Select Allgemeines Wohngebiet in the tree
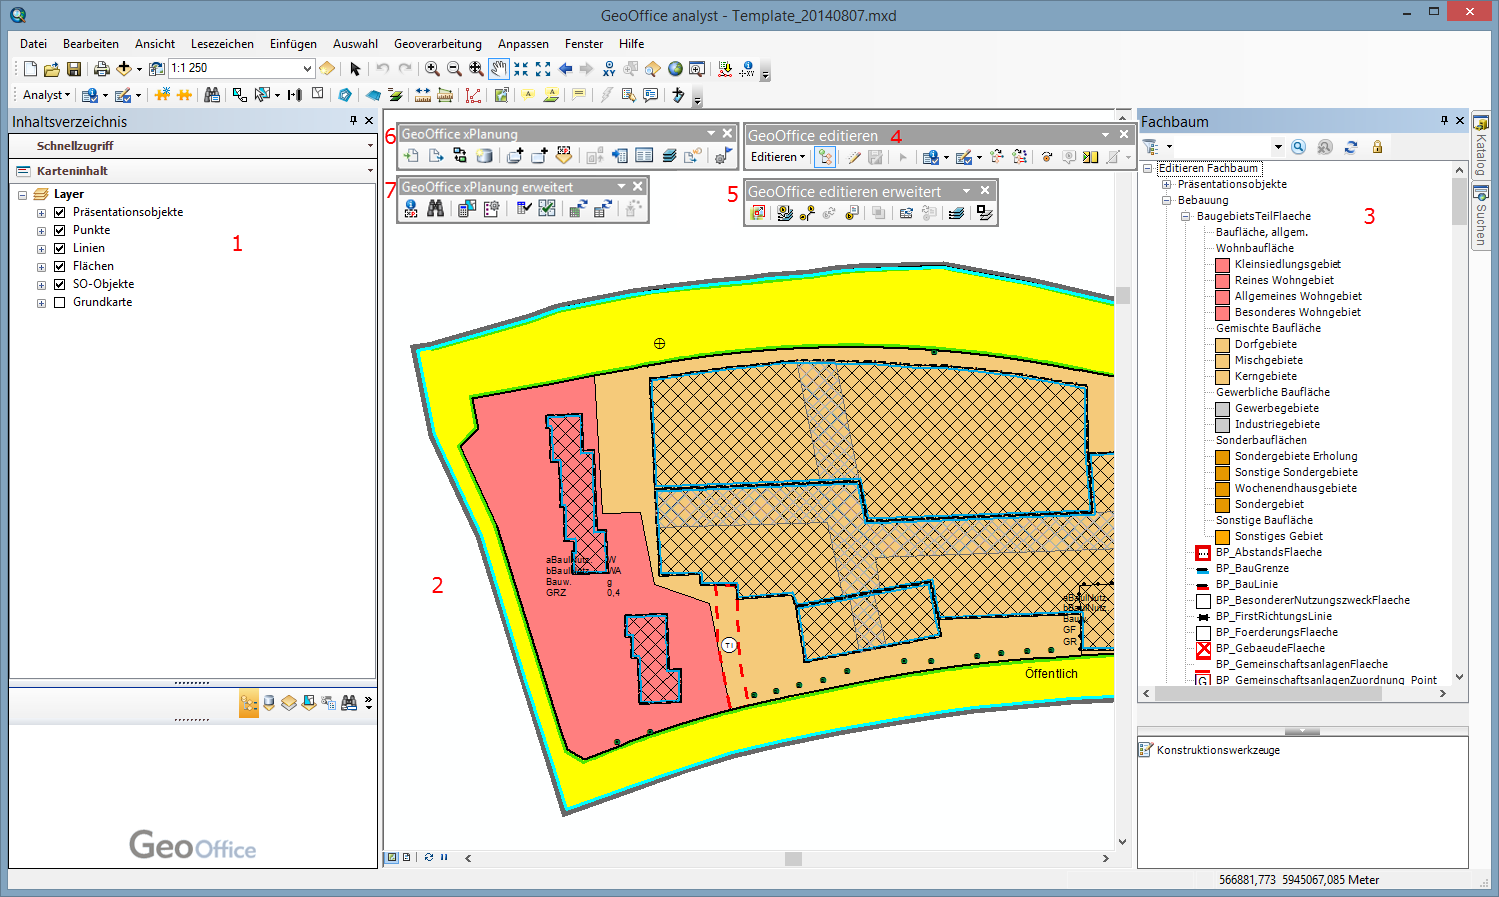Screen dimensions: 1499x897 (x=1297, y=296)
